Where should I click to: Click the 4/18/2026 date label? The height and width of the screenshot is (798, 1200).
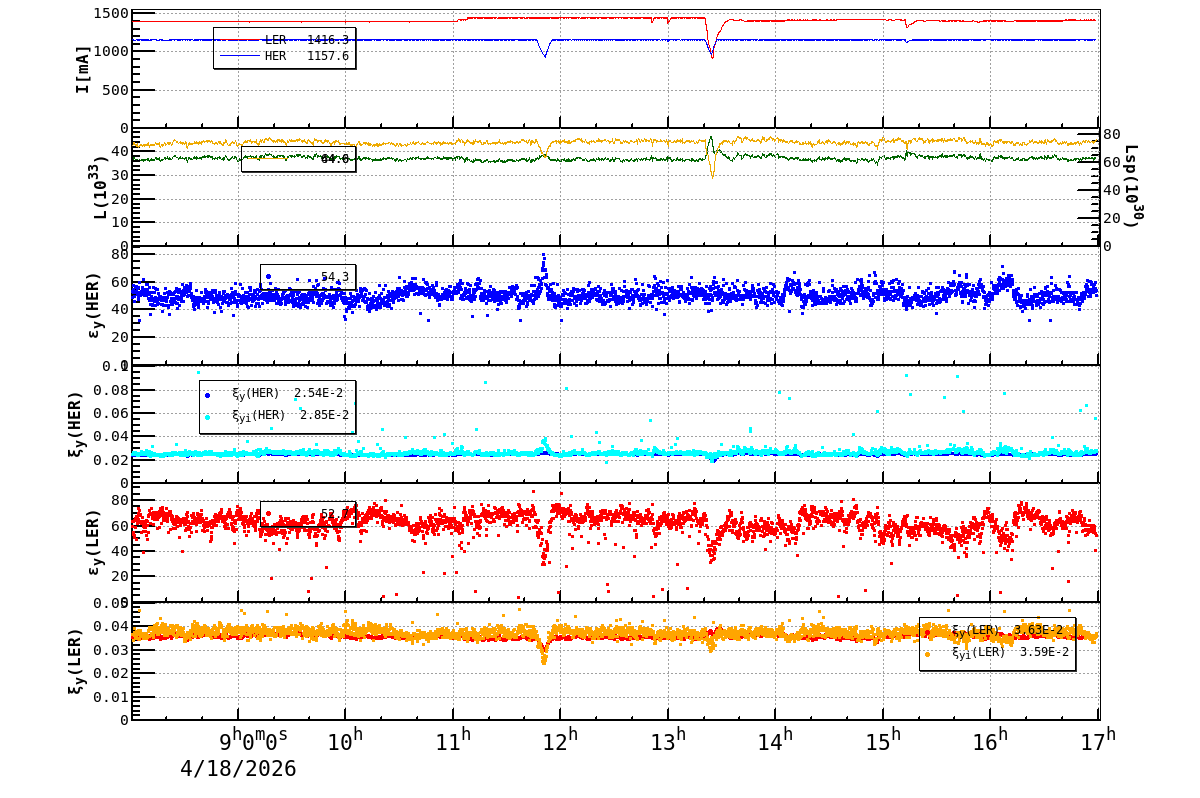click(238, 769)
